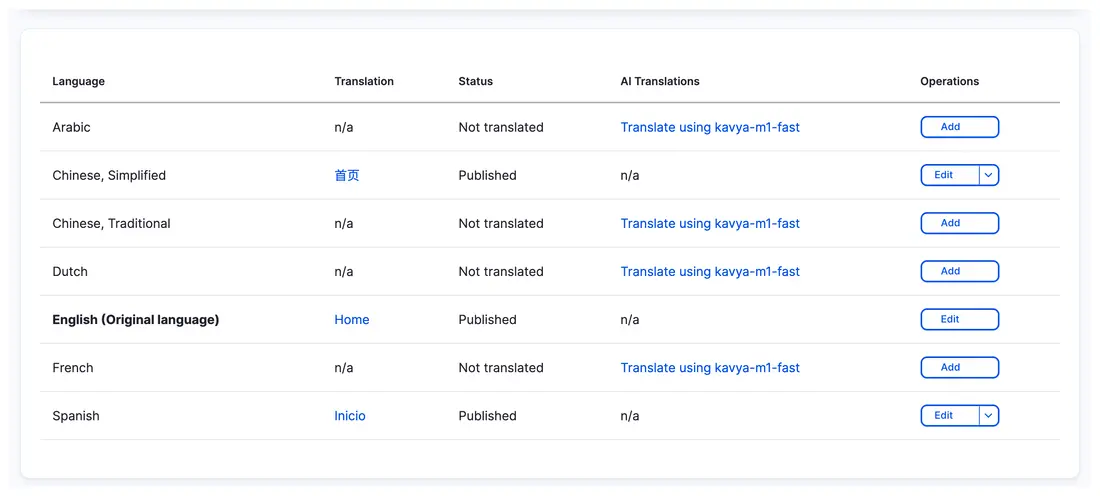Edit the Chinese, Simplified translation
Screen dimensions: 1100x496
tap(950, 175)
